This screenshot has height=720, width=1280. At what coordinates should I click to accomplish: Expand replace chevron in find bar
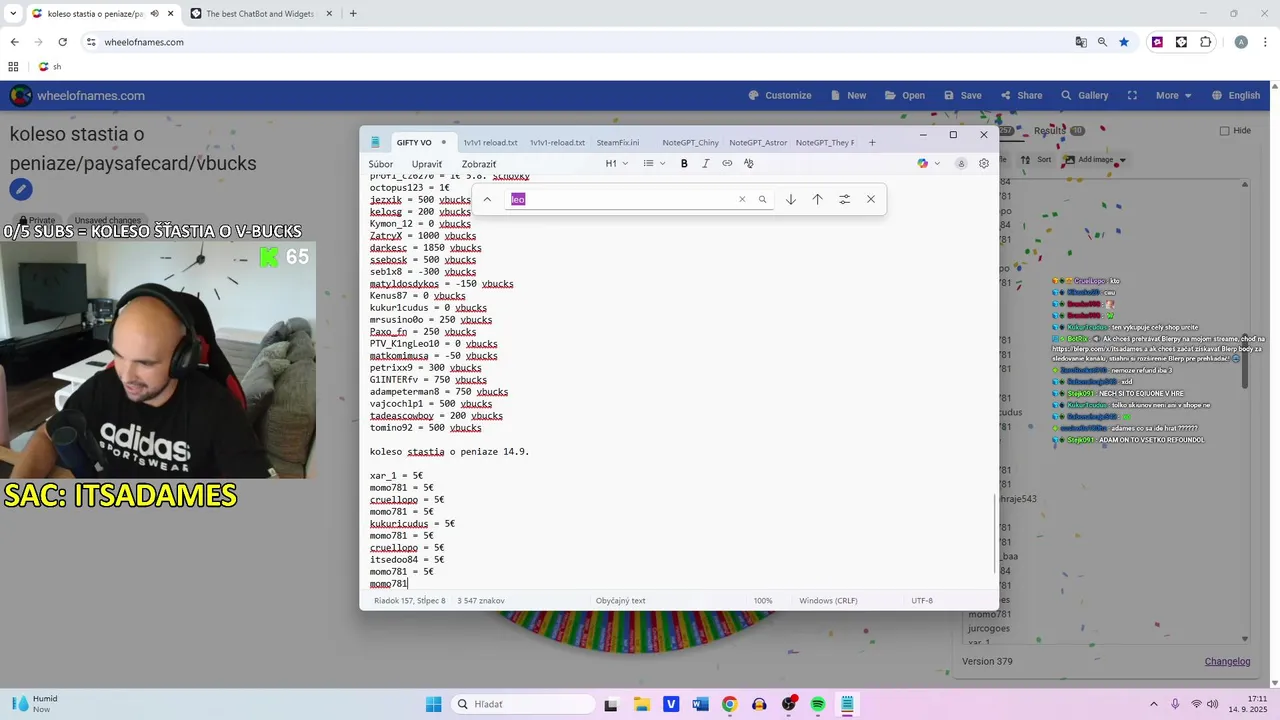(x=487, y=199)
